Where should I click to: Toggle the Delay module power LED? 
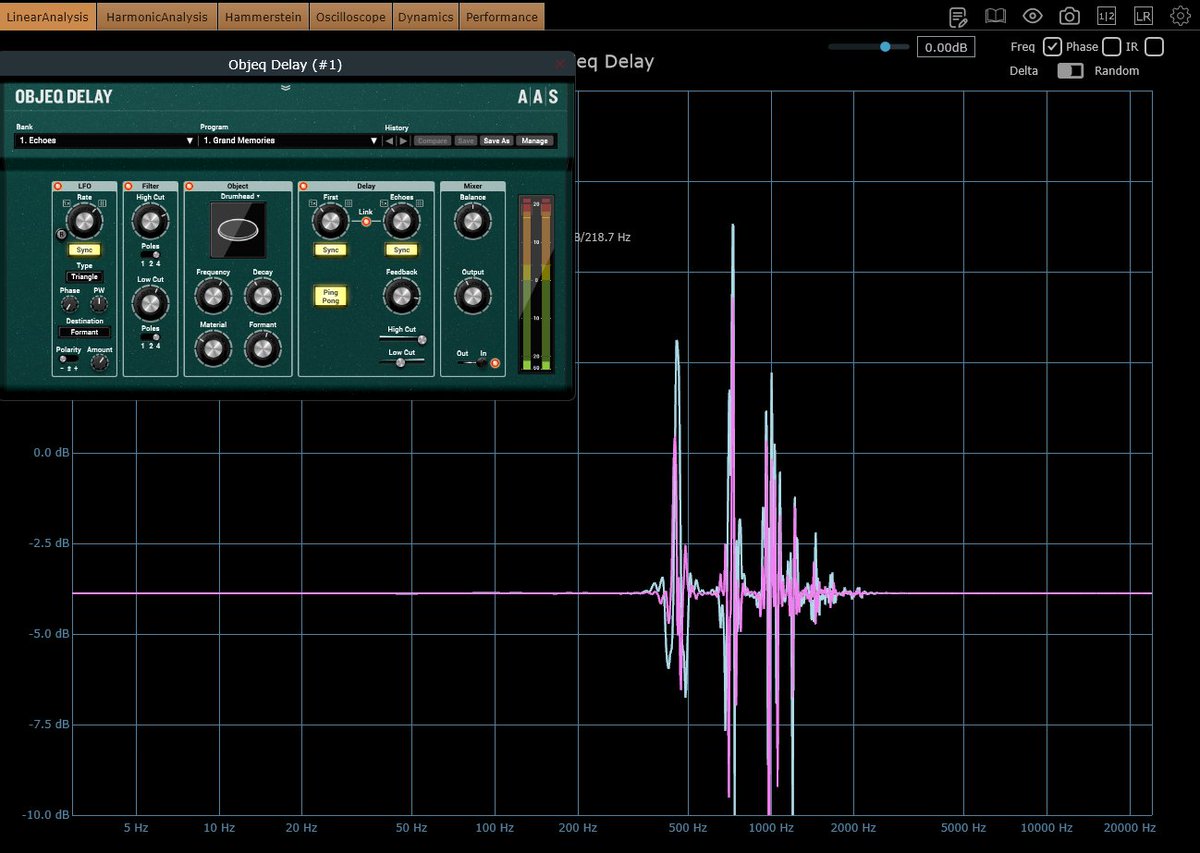coord(303,187)
